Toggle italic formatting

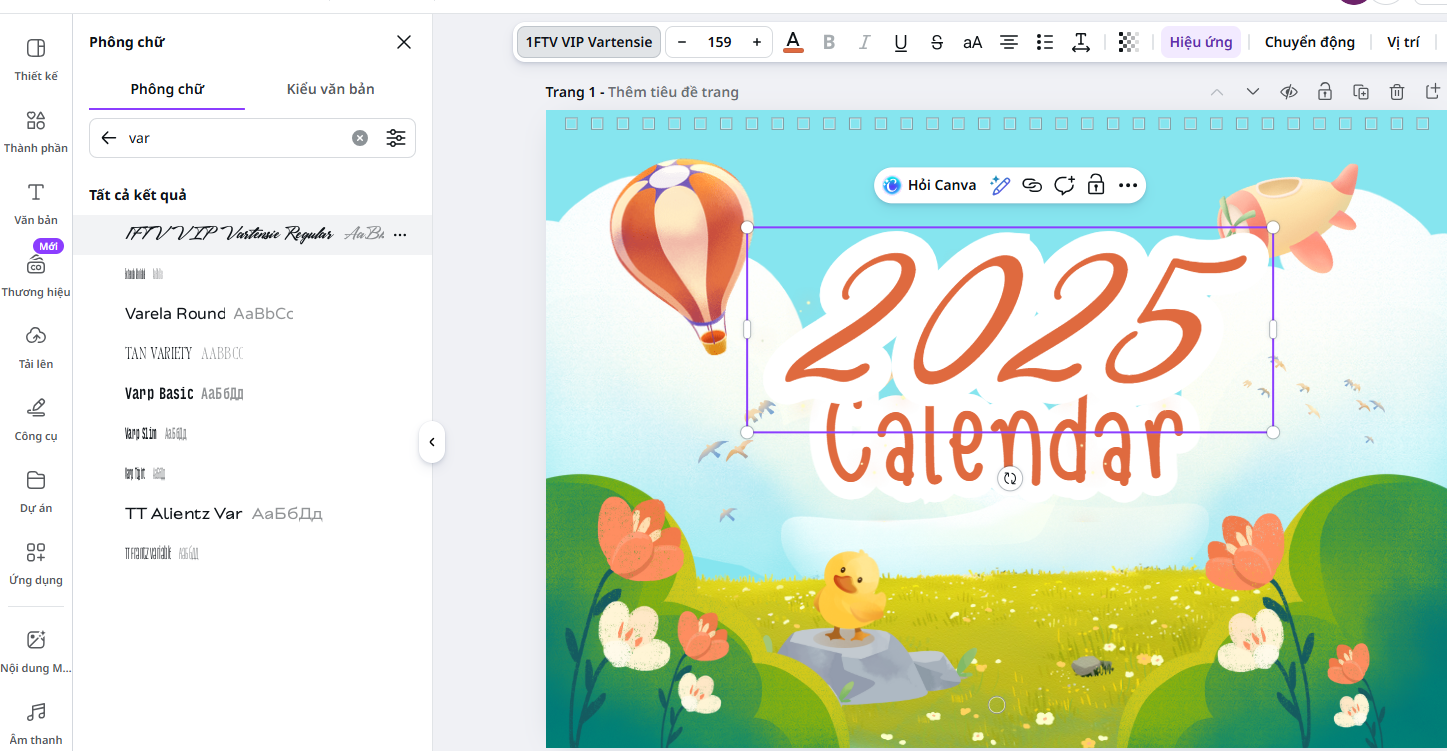tap(865, 42)
